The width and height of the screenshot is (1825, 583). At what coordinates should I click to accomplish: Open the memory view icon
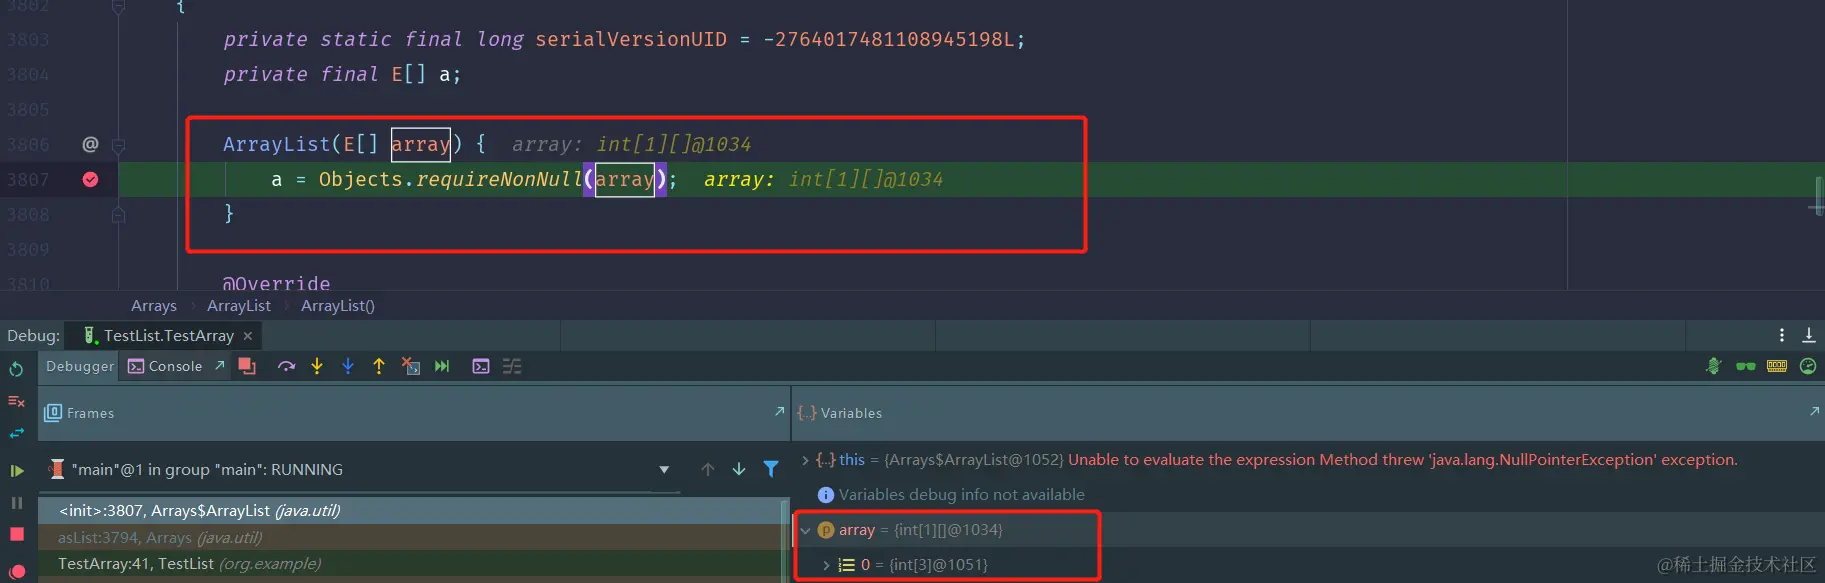(x=1777, y=366)
